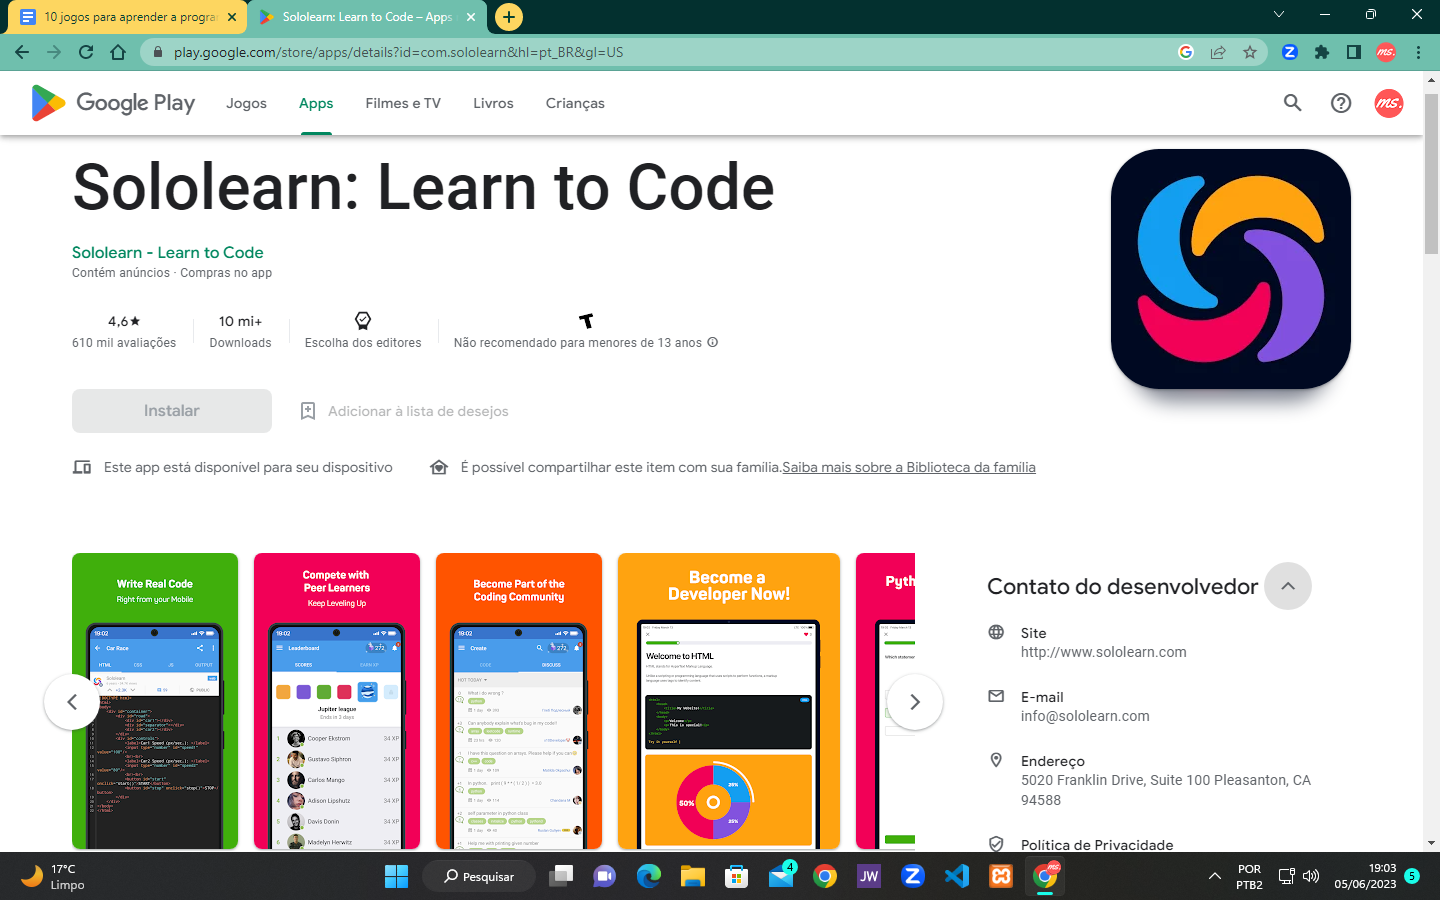Open XAMPP from the taskbar

click(1001, 877)
